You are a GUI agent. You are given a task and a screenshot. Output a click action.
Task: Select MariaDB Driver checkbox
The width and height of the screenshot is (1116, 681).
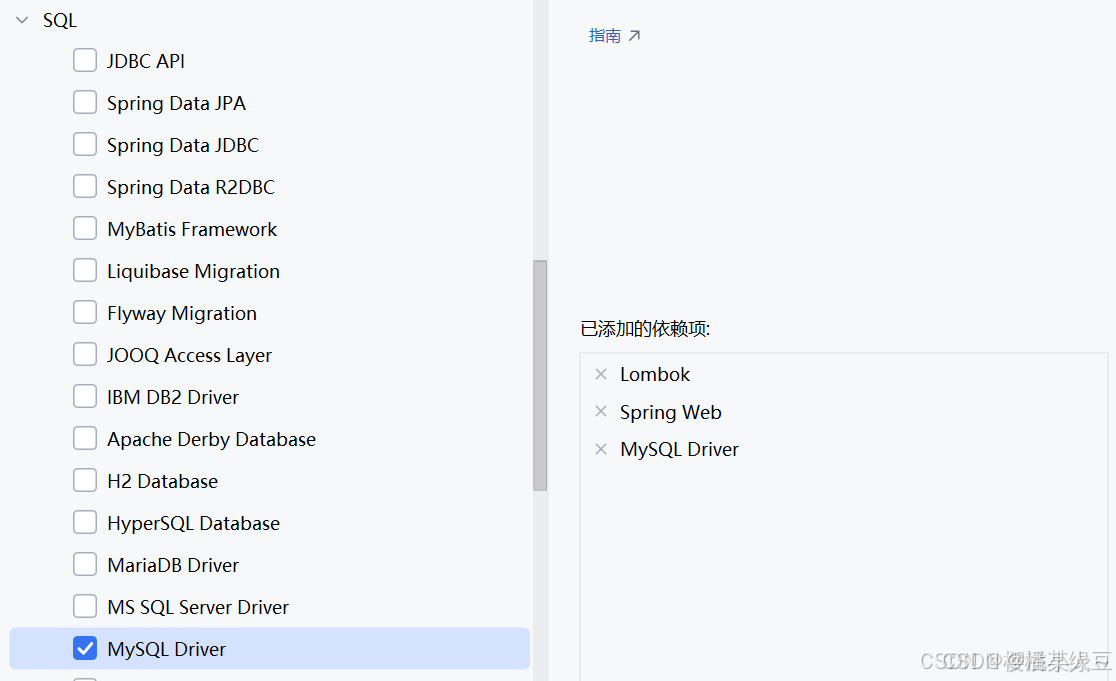[85, 564]
